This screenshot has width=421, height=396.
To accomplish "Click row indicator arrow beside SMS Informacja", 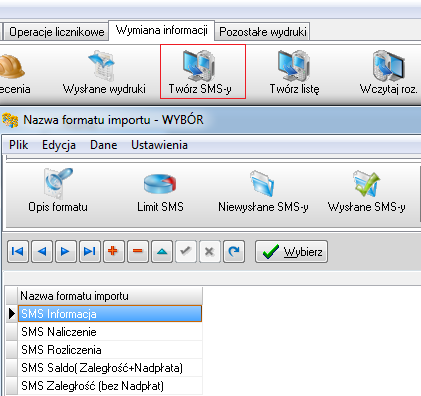I will tap(12, 314).
